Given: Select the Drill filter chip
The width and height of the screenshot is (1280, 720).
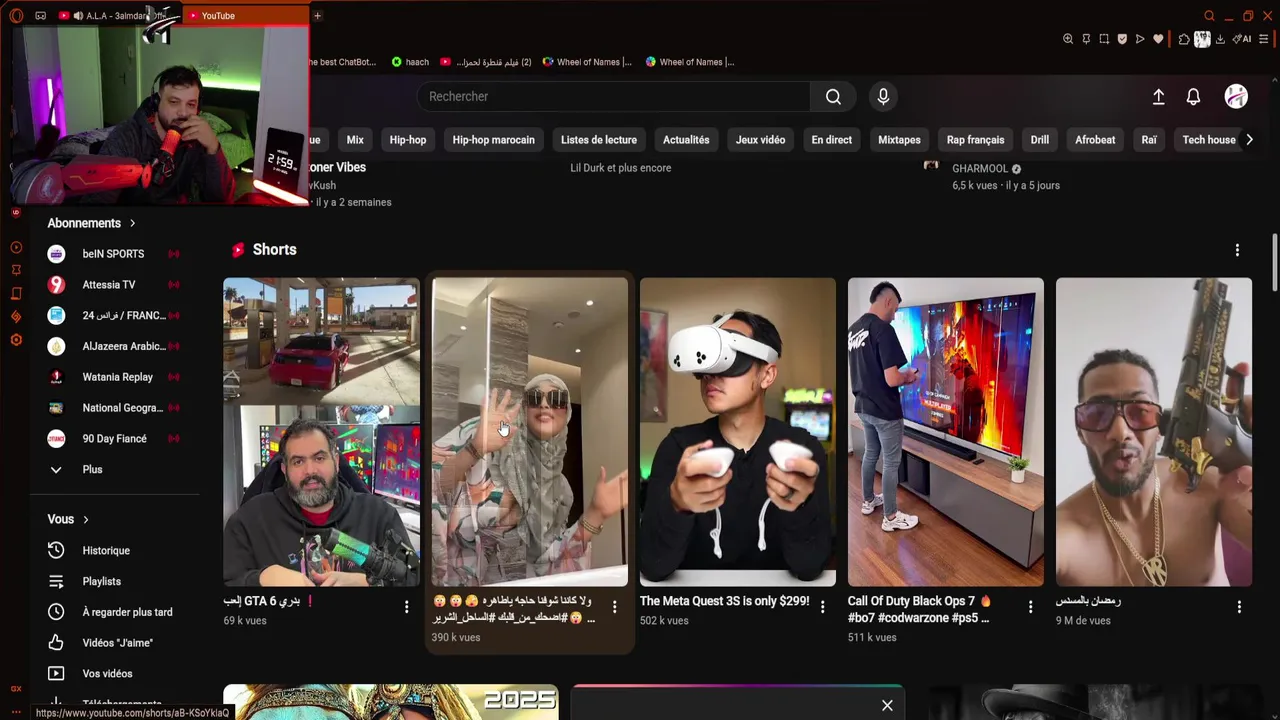Looking at the screenshot, I should coord(1040,140).
